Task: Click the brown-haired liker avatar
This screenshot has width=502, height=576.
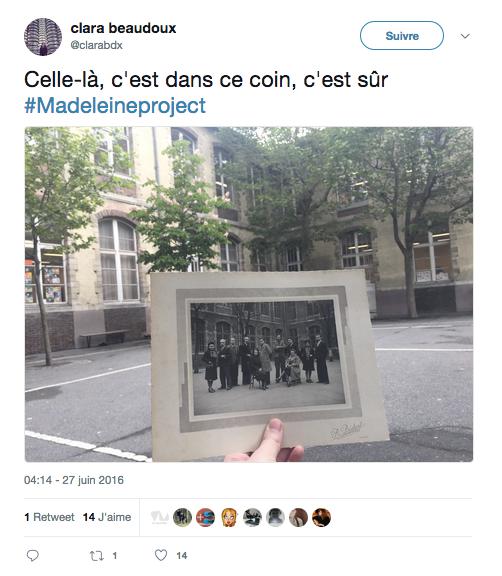Action: 298,517
